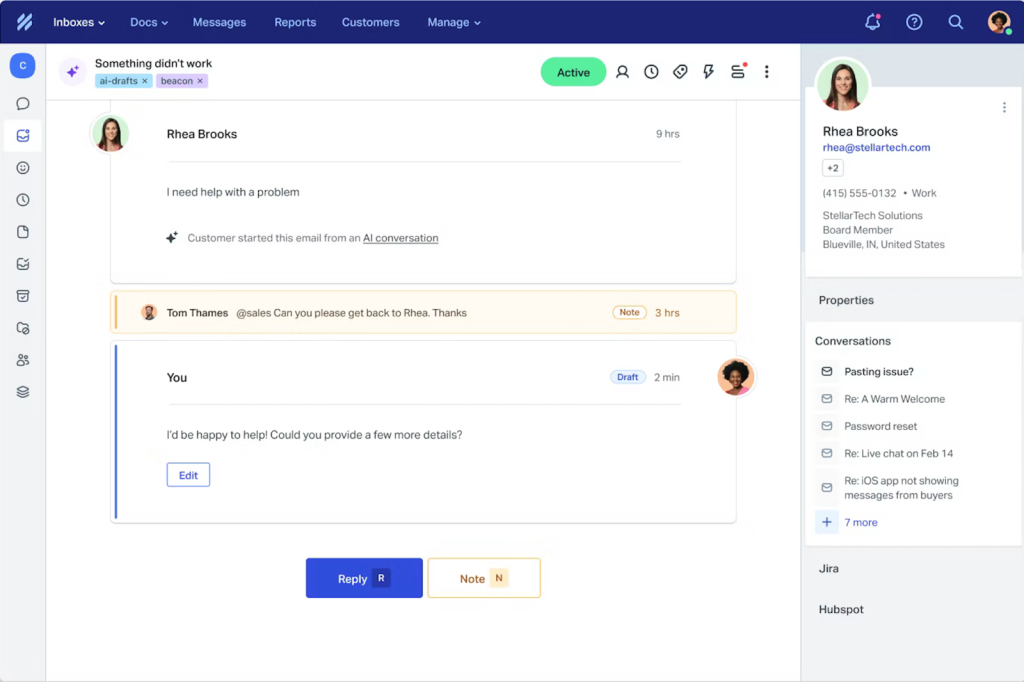Click the tag icon in conversation toolbar
Viewport: 1024px width, 682px height.
680,72
